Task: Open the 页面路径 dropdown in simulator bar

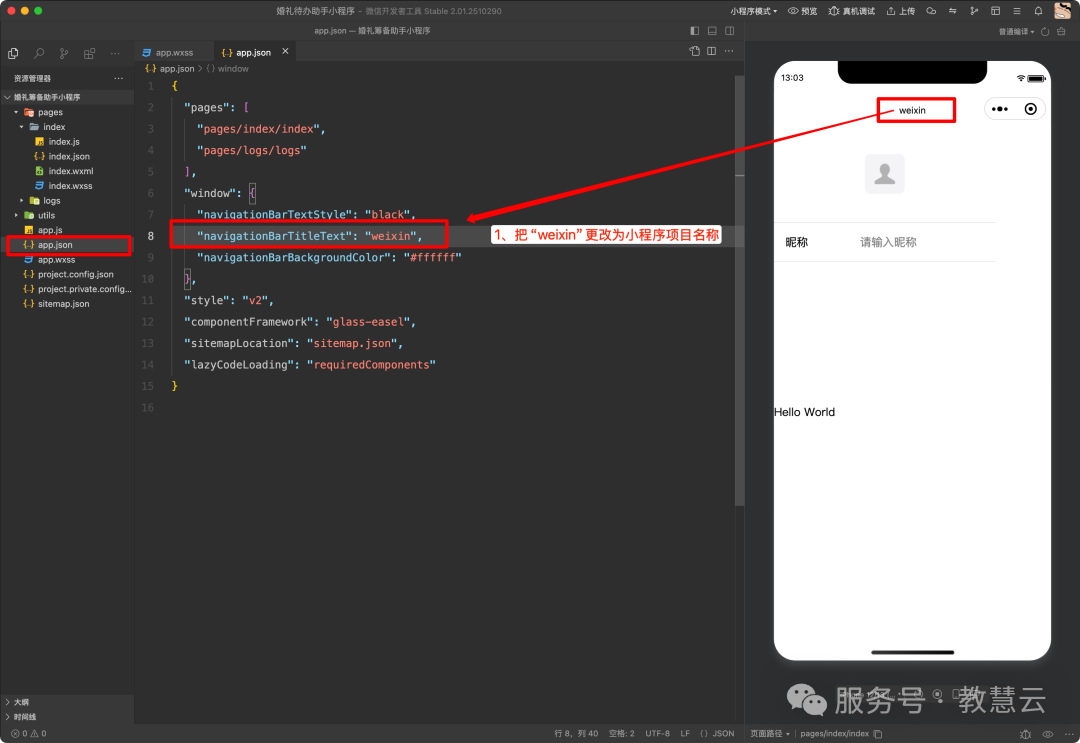Action: coord(769,734)
